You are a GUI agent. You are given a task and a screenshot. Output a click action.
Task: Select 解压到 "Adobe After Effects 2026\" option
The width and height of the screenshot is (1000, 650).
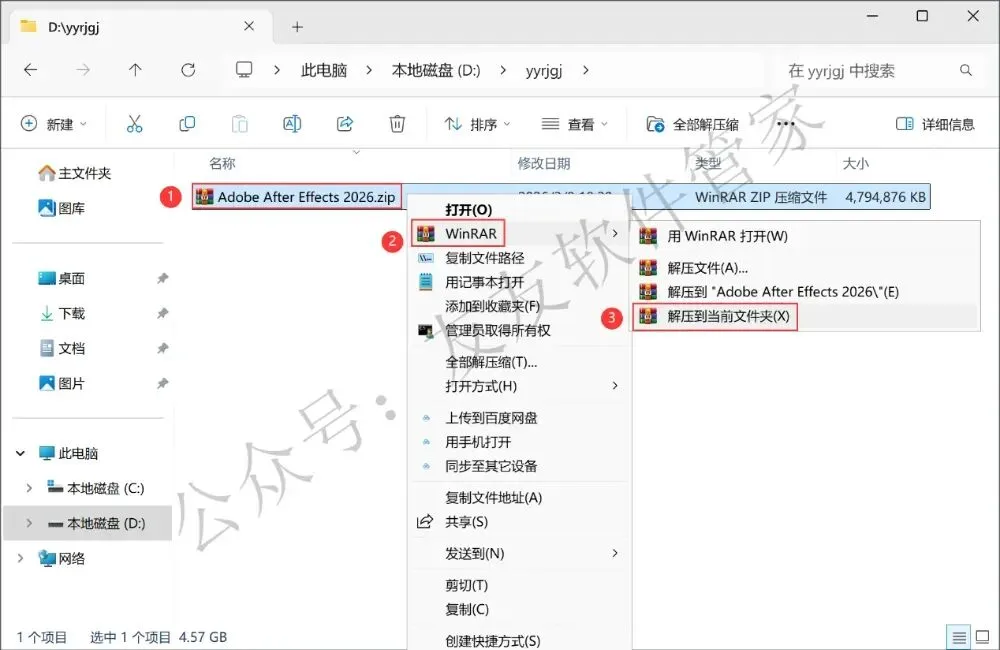783,292
